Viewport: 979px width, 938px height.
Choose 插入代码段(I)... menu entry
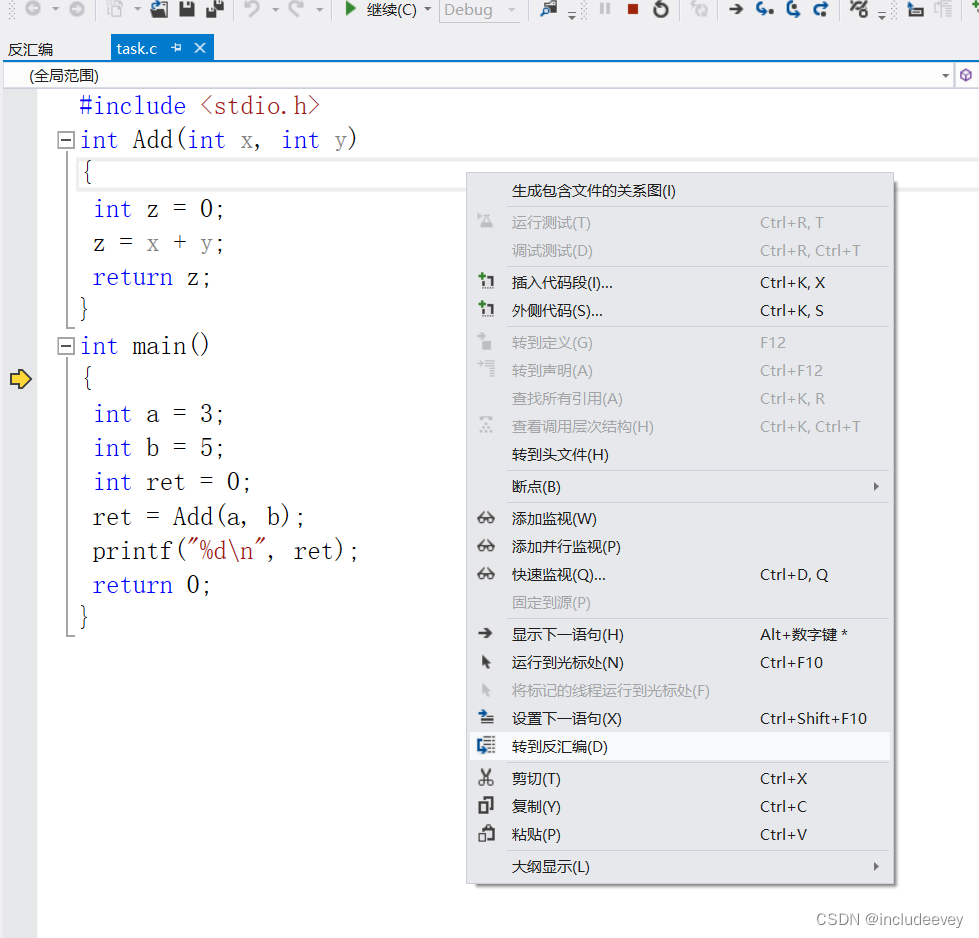[x=680, y=283]
